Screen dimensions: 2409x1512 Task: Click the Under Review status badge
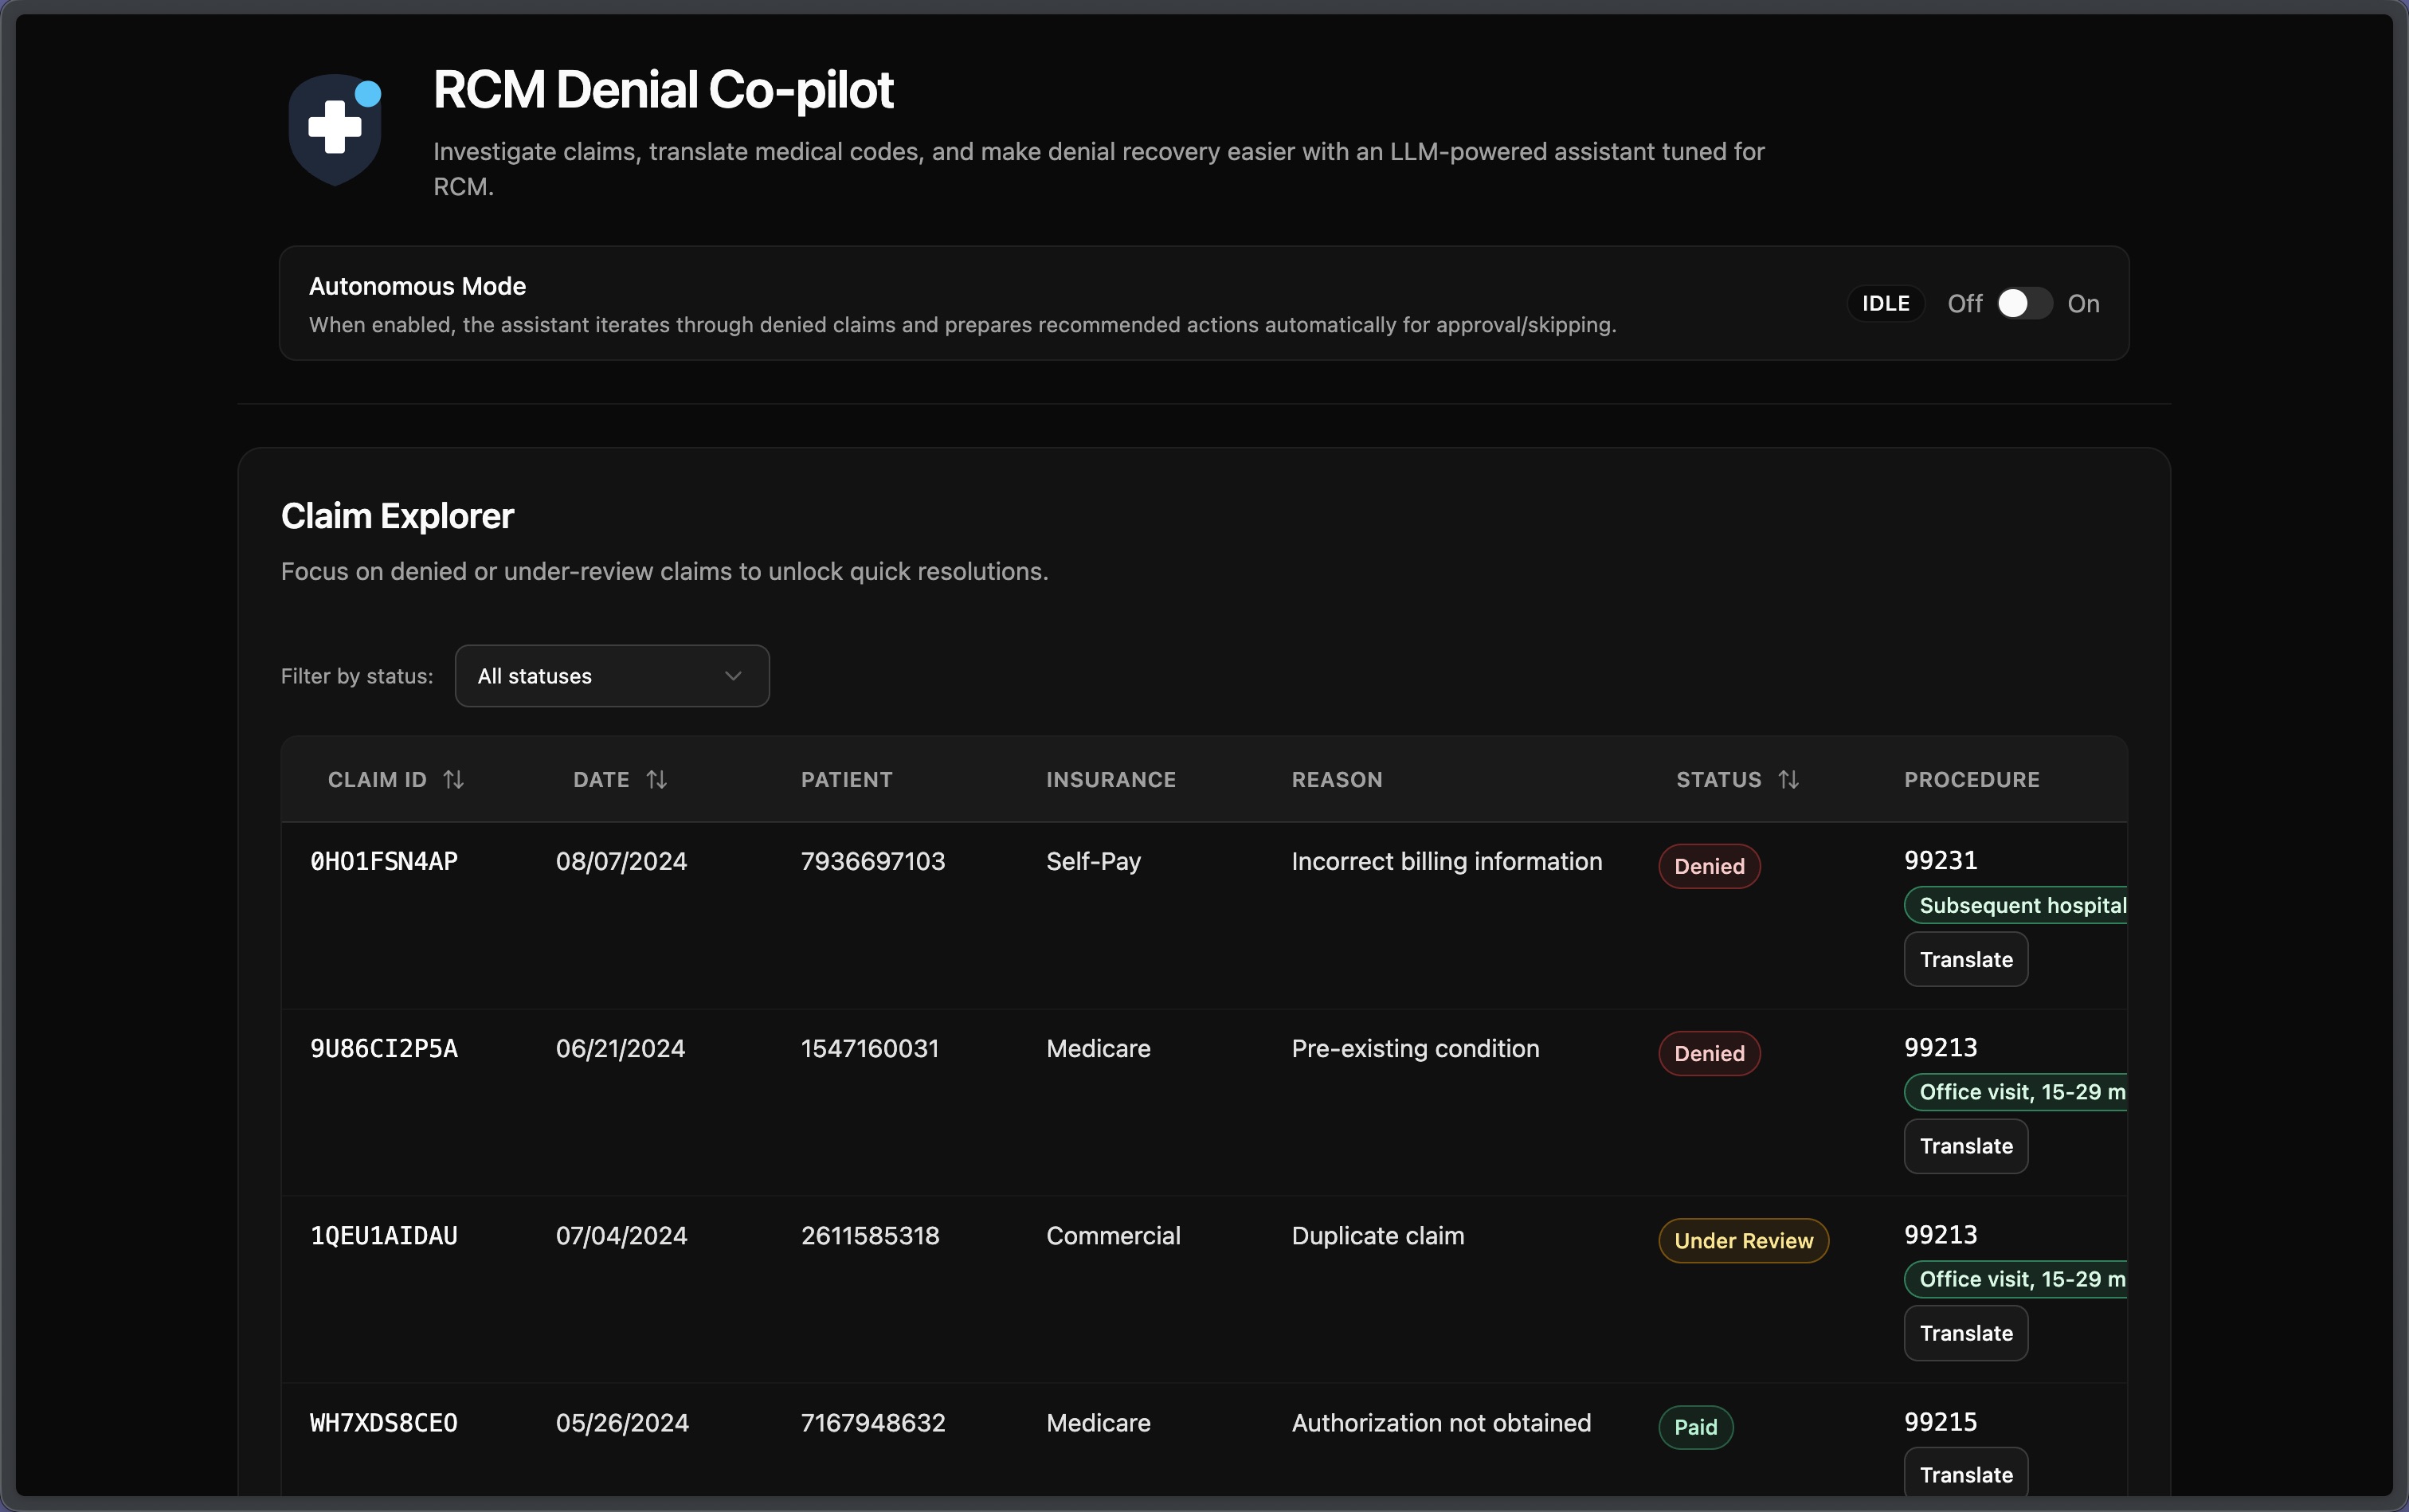point(1743,1240)
